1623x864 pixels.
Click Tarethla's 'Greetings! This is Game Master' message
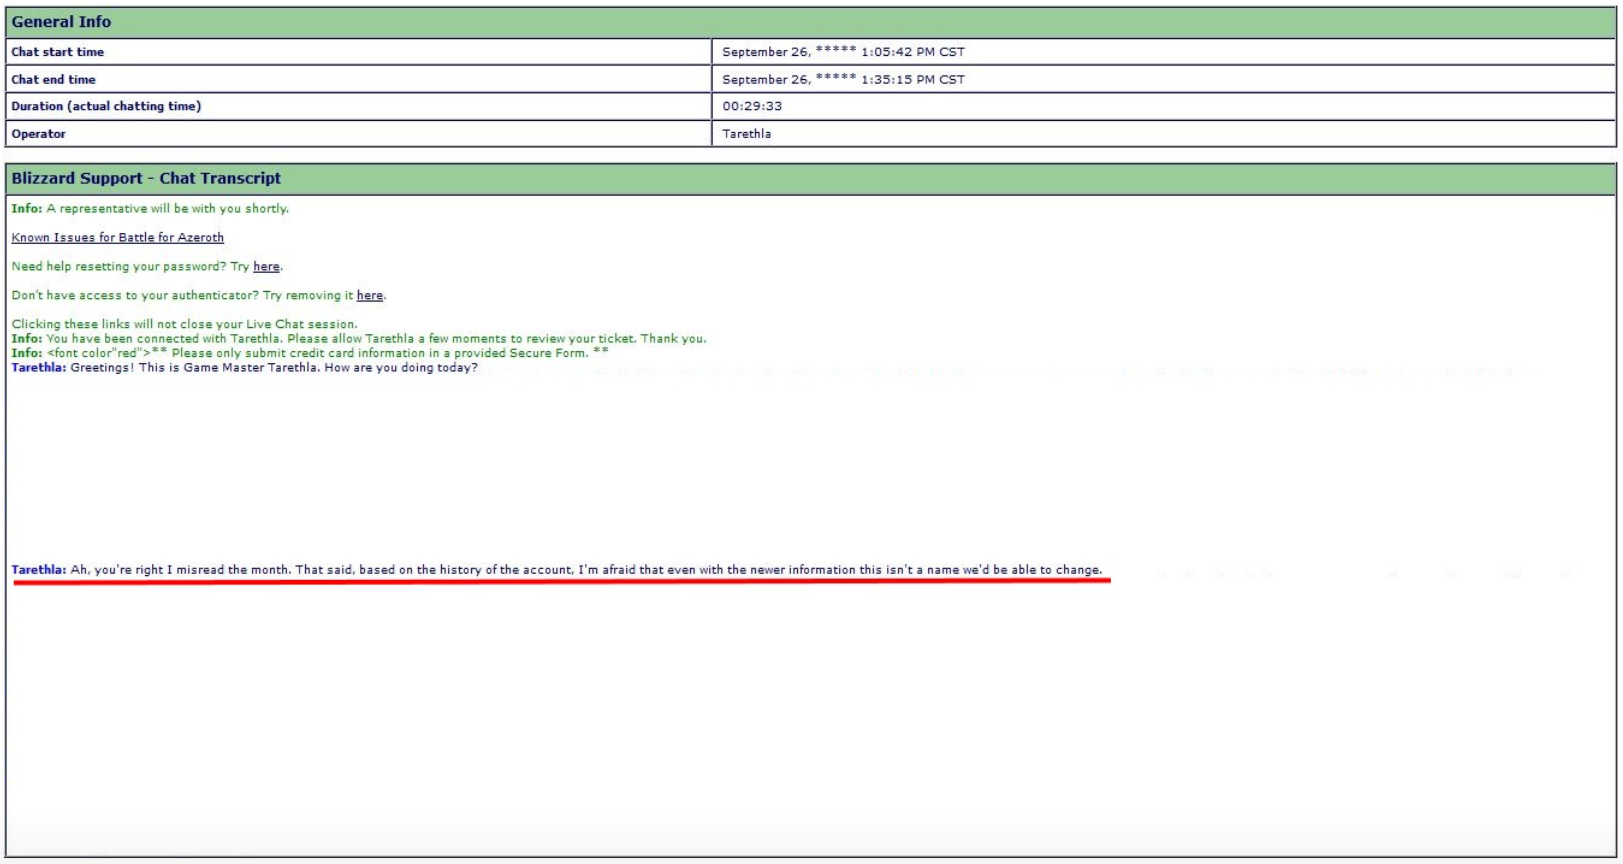245,368
